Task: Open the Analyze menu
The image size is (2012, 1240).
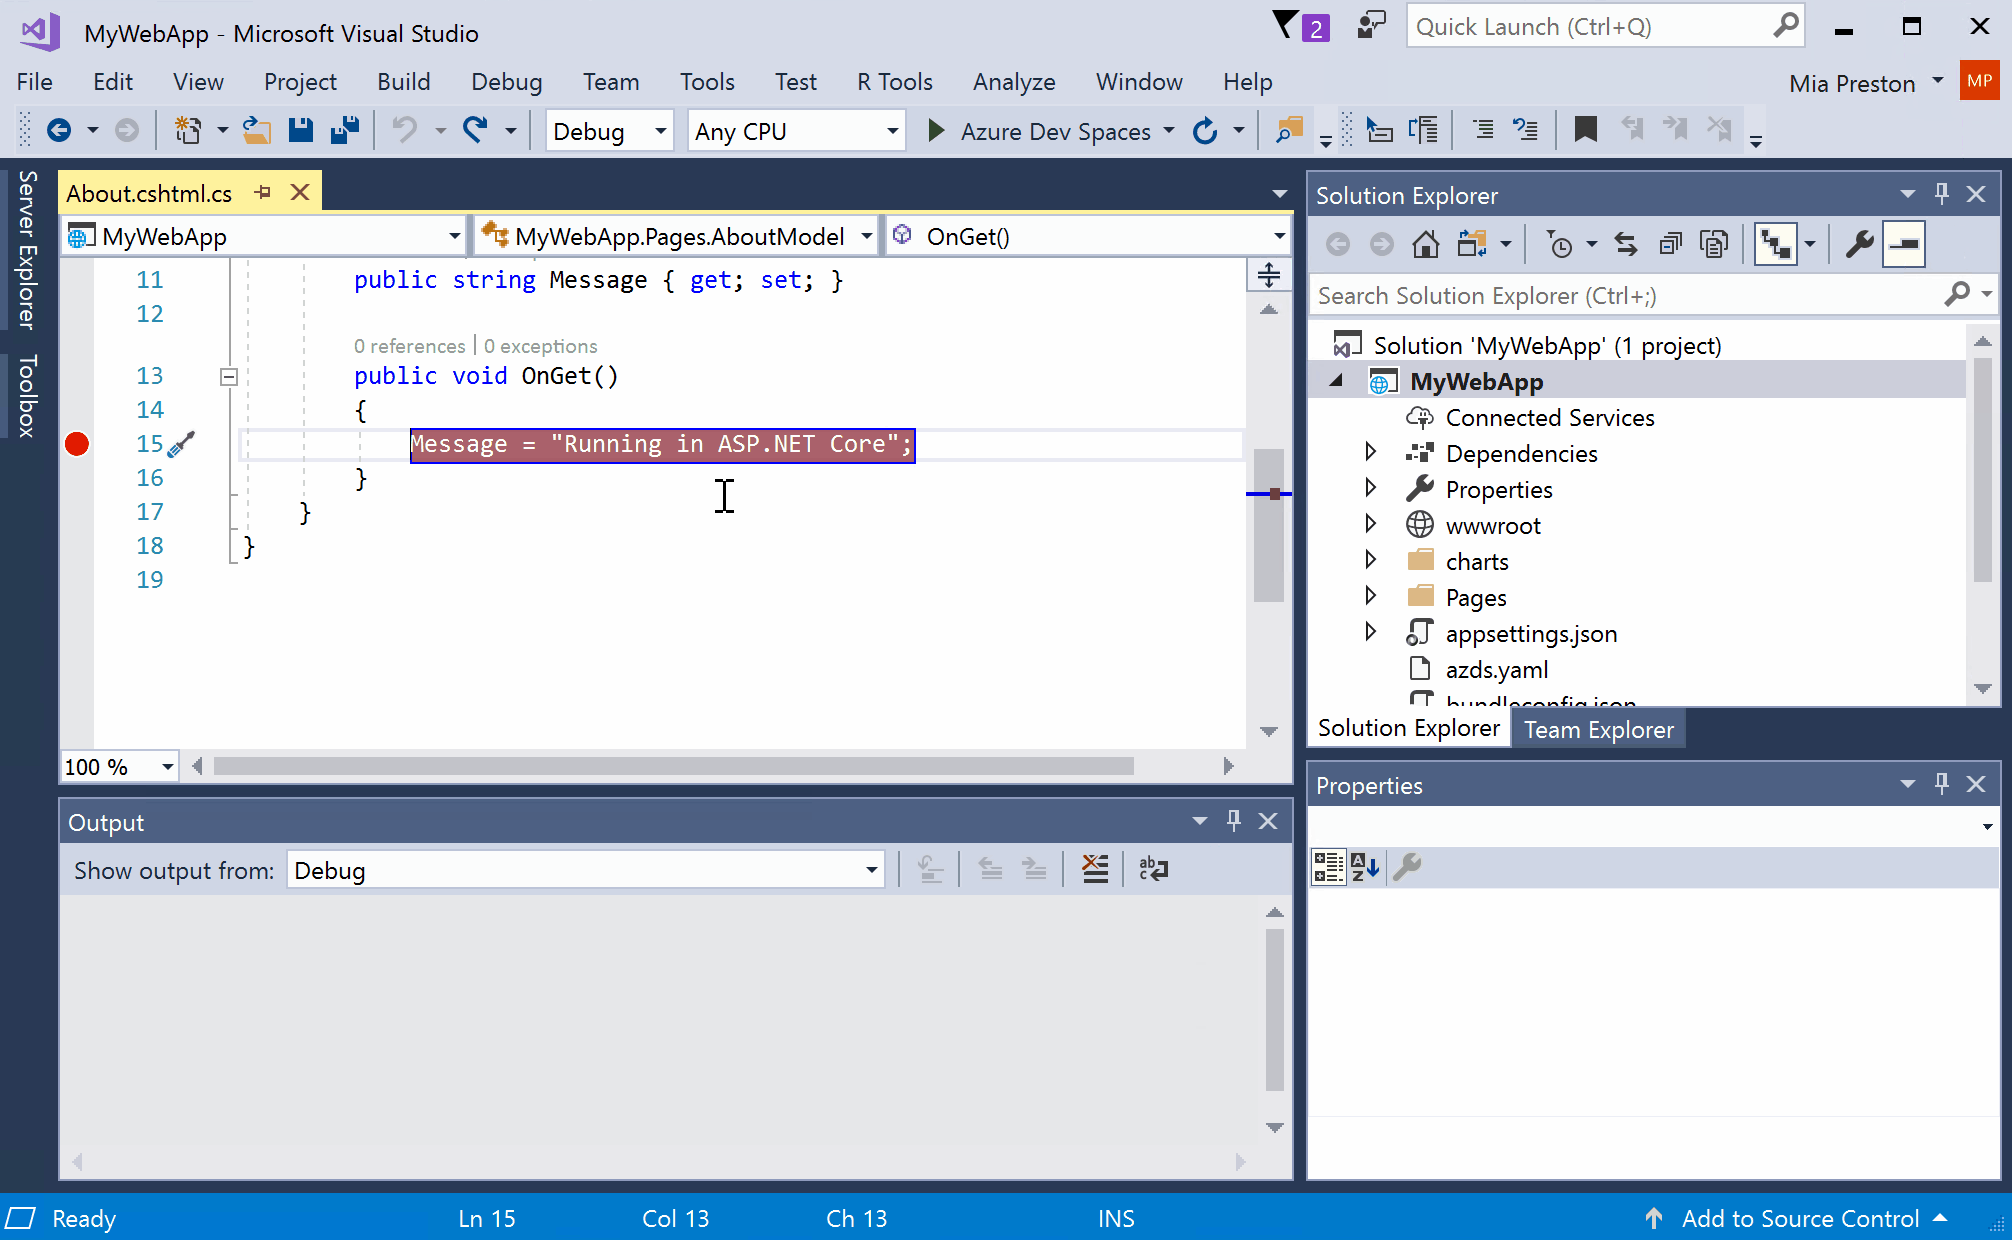Action: [1013, 82]
